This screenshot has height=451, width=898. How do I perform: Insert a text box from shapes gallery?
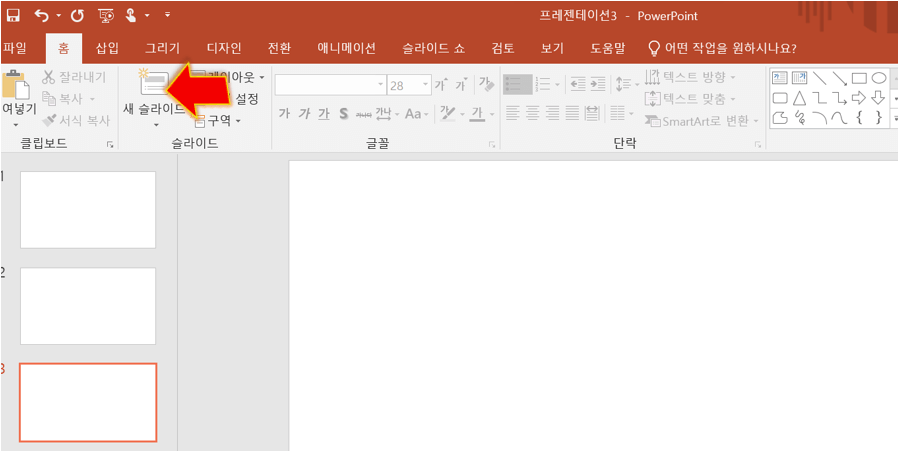point(779,78)
